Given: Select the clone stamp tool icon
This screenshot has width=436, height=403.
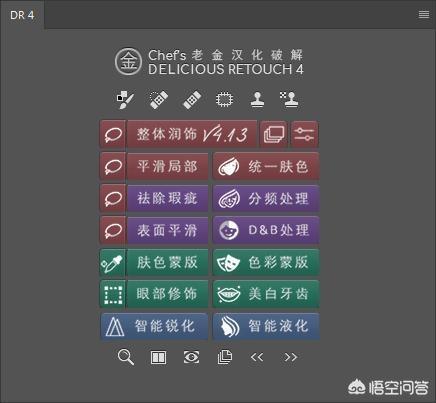Looking at the screenshot, I should (x=257, y=100).
